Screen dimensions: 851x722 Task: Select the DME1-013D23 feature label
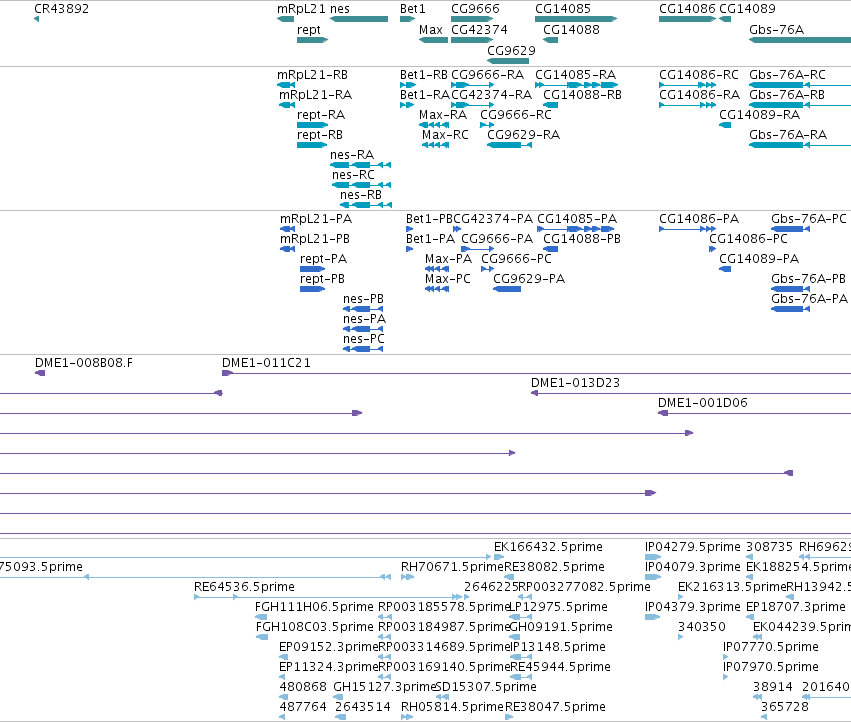575,383
